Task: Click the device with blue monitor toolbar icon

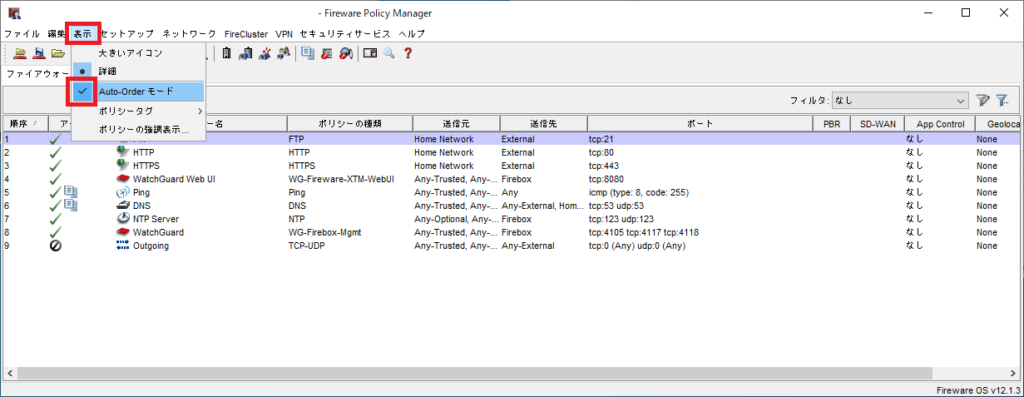Action: tap(246, 54)
